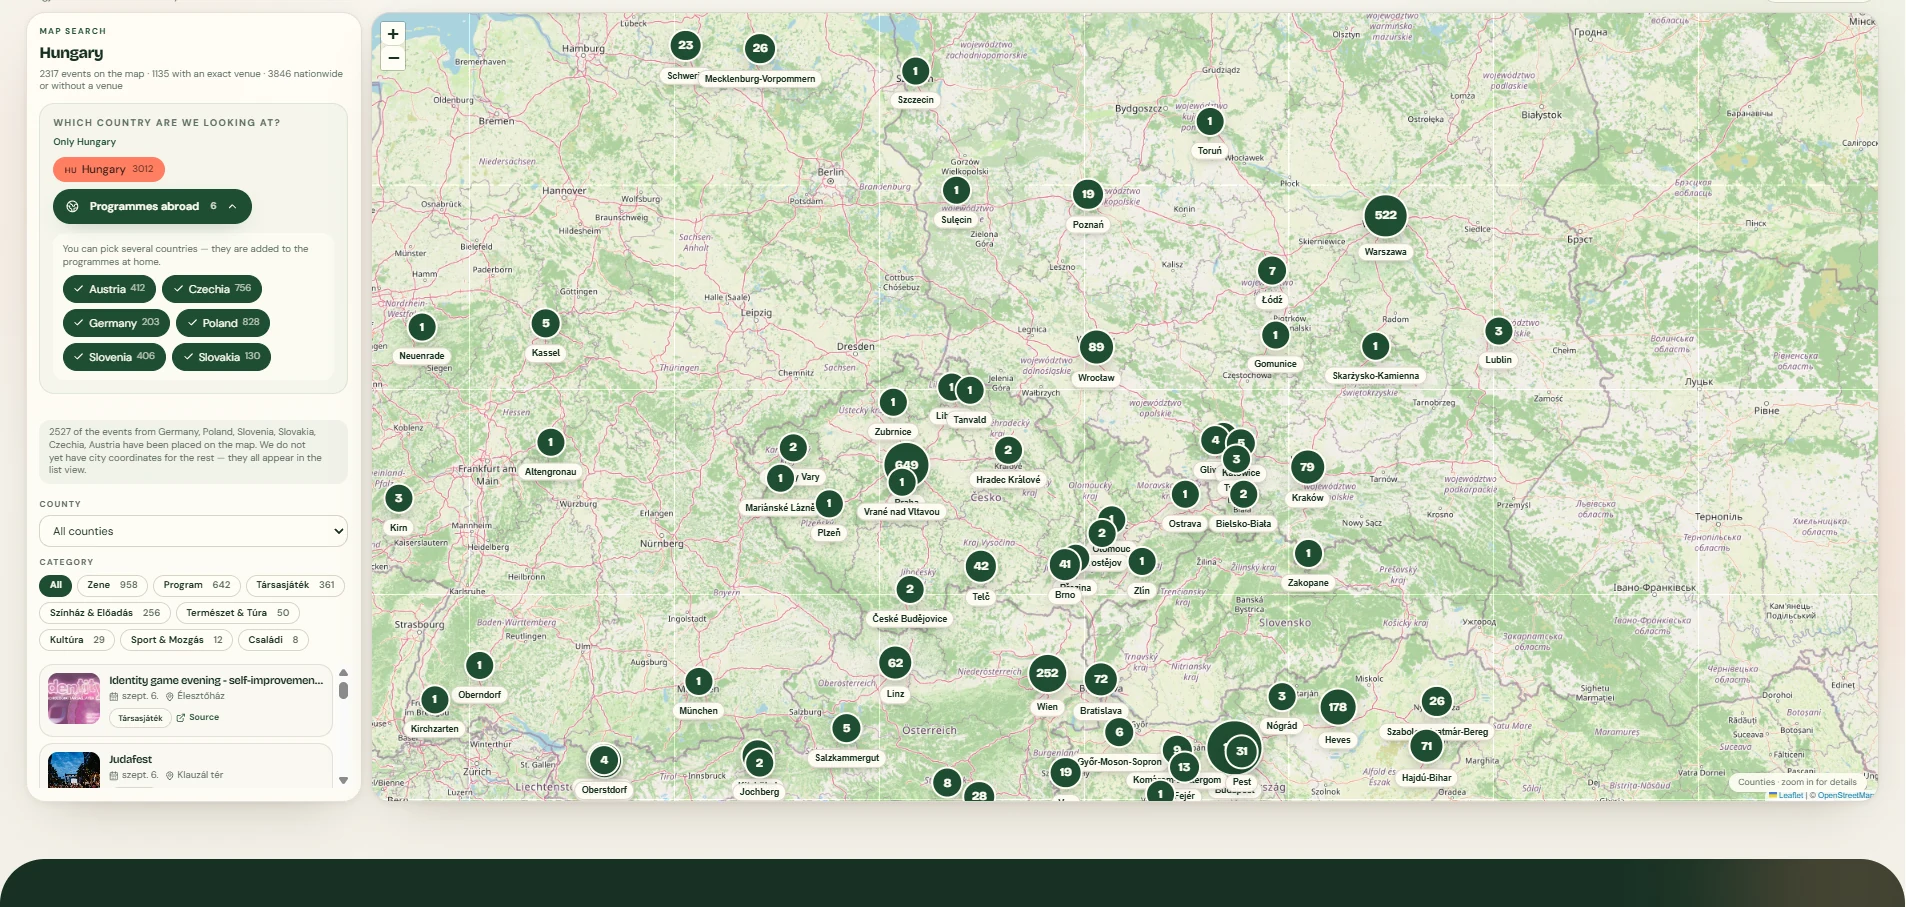This screenshot has width=1906, height=907.
Task: Zoom out on the map
Action: coord(393,58)
